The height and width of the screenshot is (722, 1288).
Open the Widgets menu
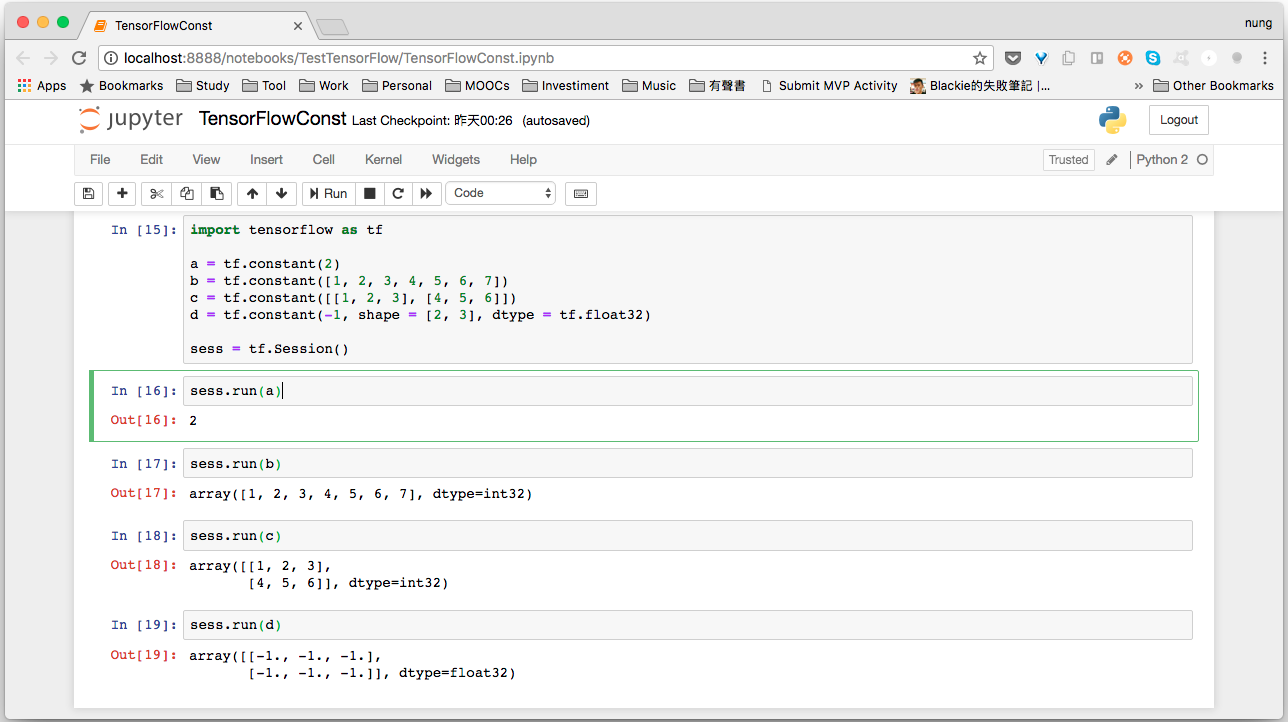click(x=456, y=160)
